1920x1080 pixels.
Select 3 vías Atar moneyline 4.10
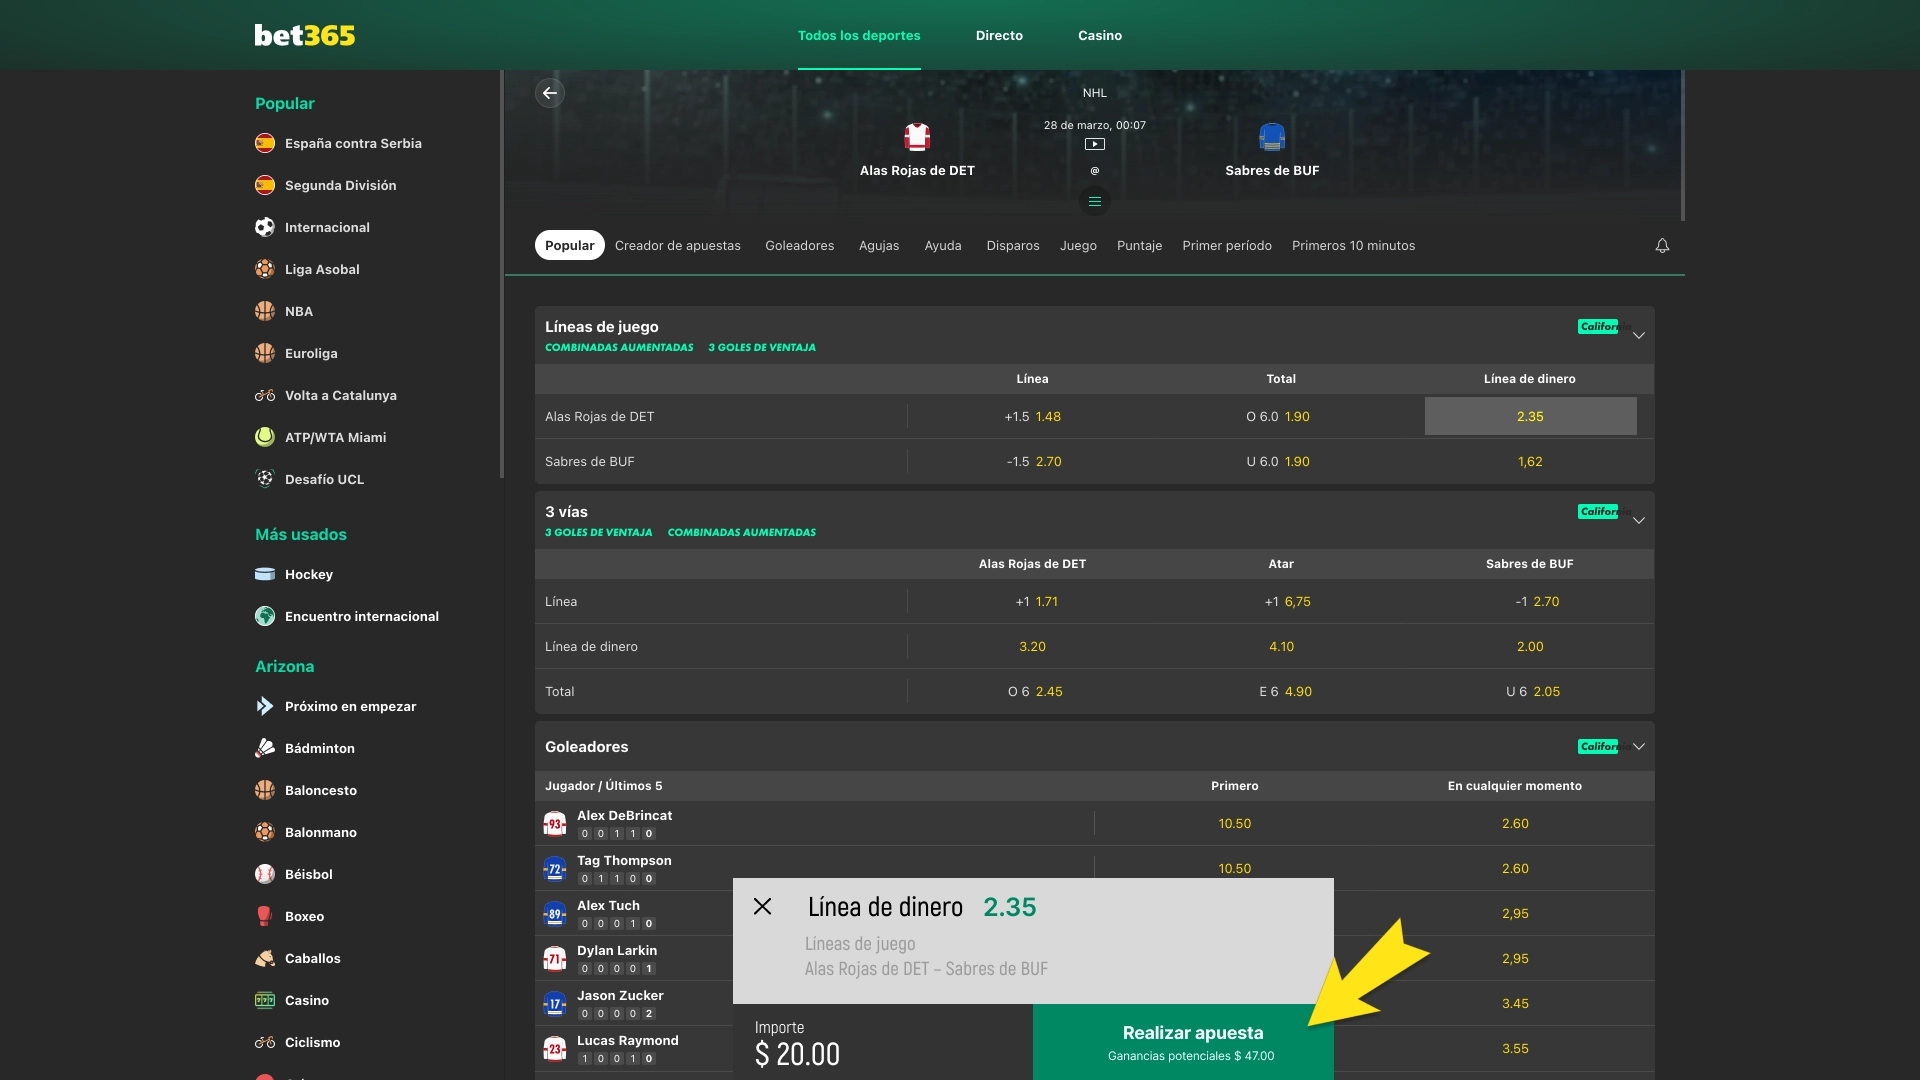1281,646
